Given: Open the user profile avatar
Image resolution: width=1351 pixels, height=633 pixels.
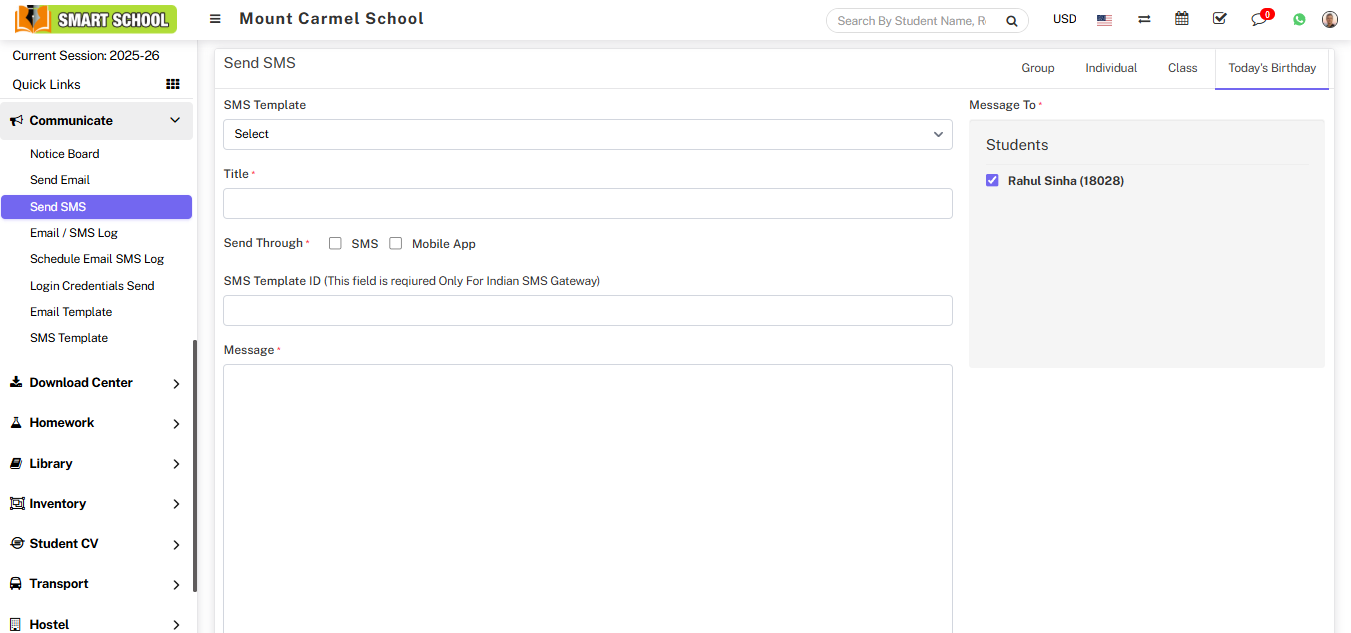Looking at the screenshot, I should [1329, 19].
